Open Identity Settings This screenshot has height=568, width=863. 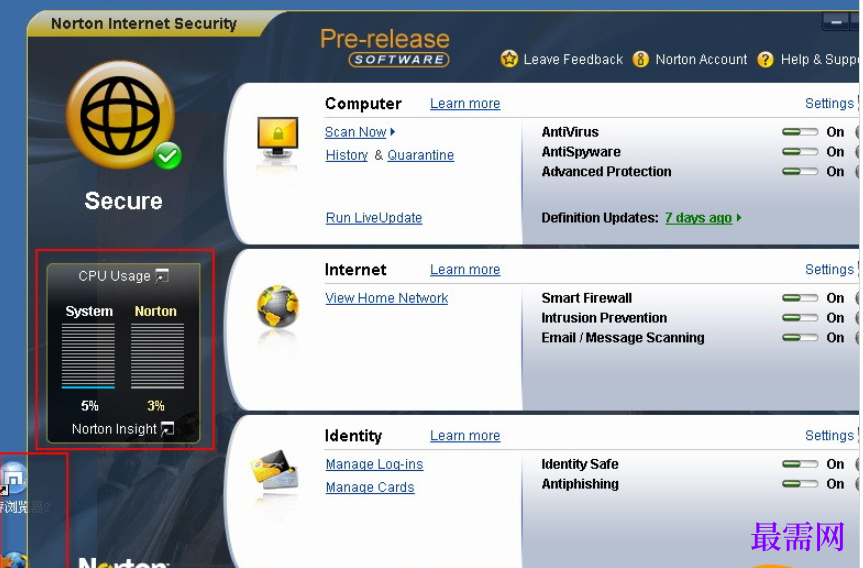(829, 436)
